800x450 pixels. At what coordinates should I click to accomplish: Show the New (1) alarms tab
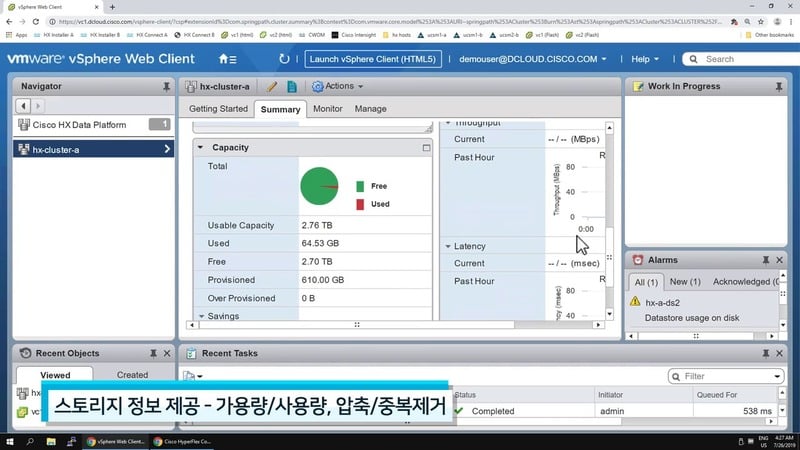click(x=685, y=282)
